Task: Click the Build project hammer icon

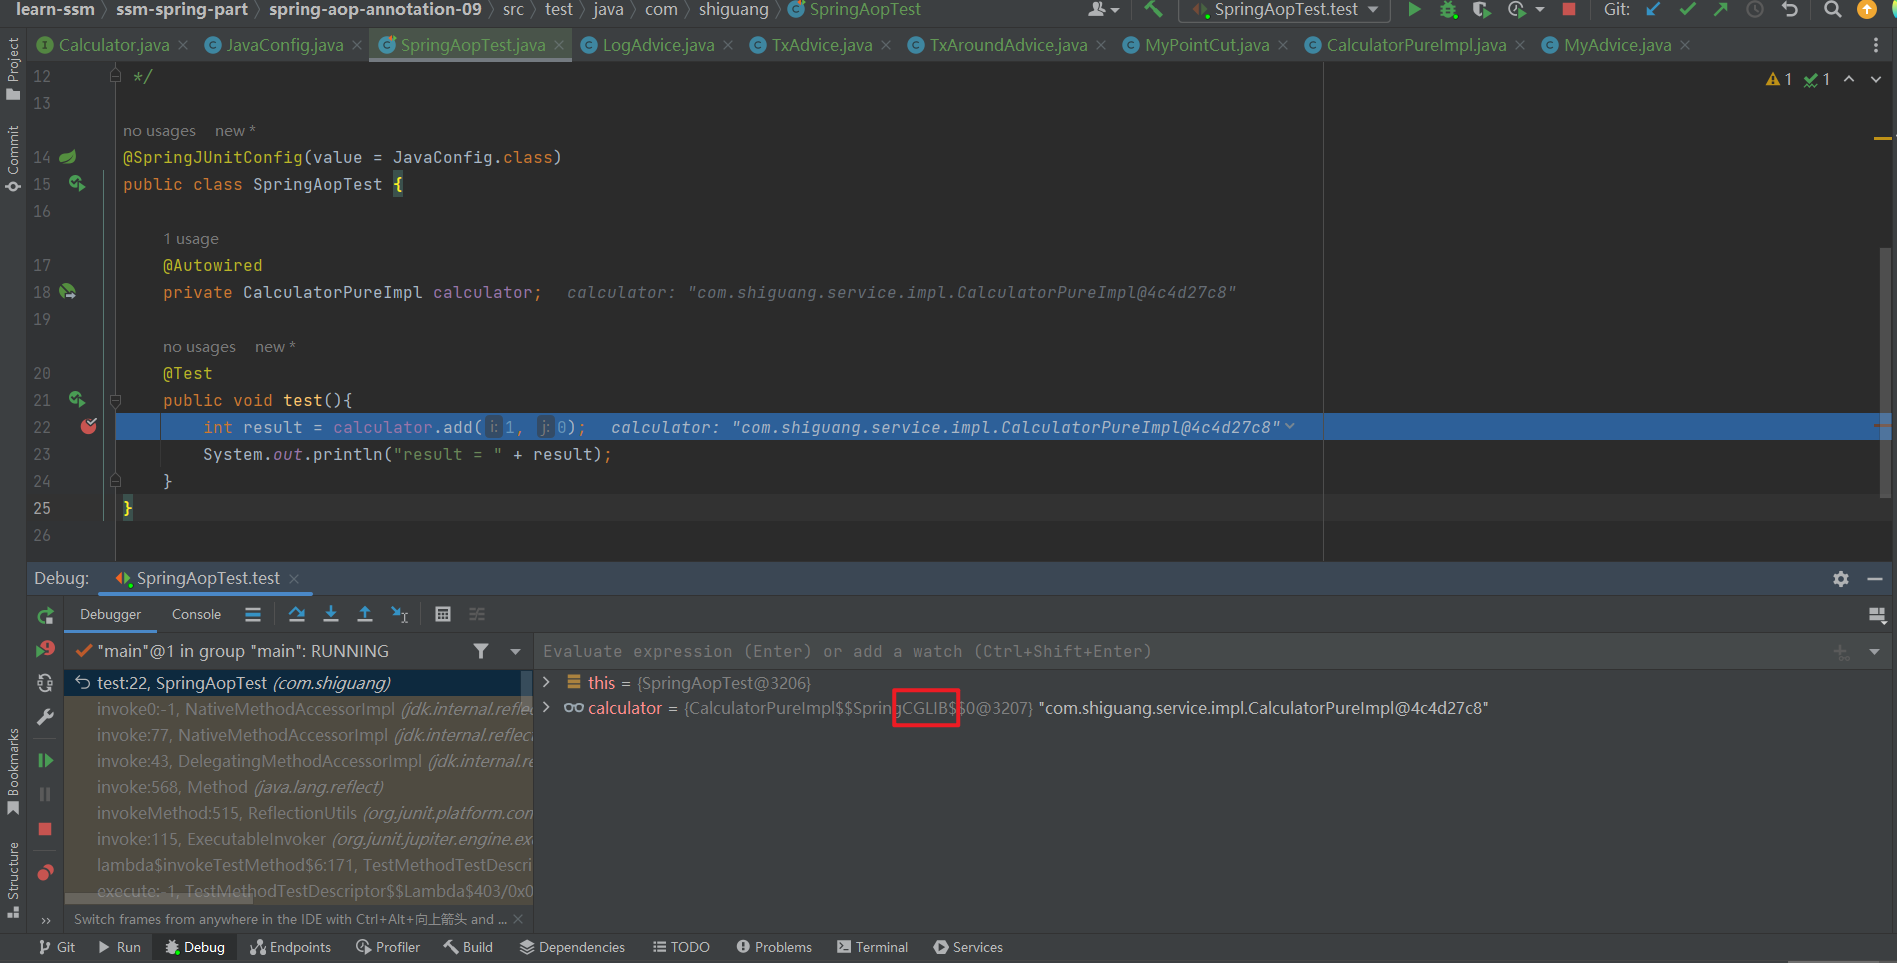Action: (x=1153, y=10)
